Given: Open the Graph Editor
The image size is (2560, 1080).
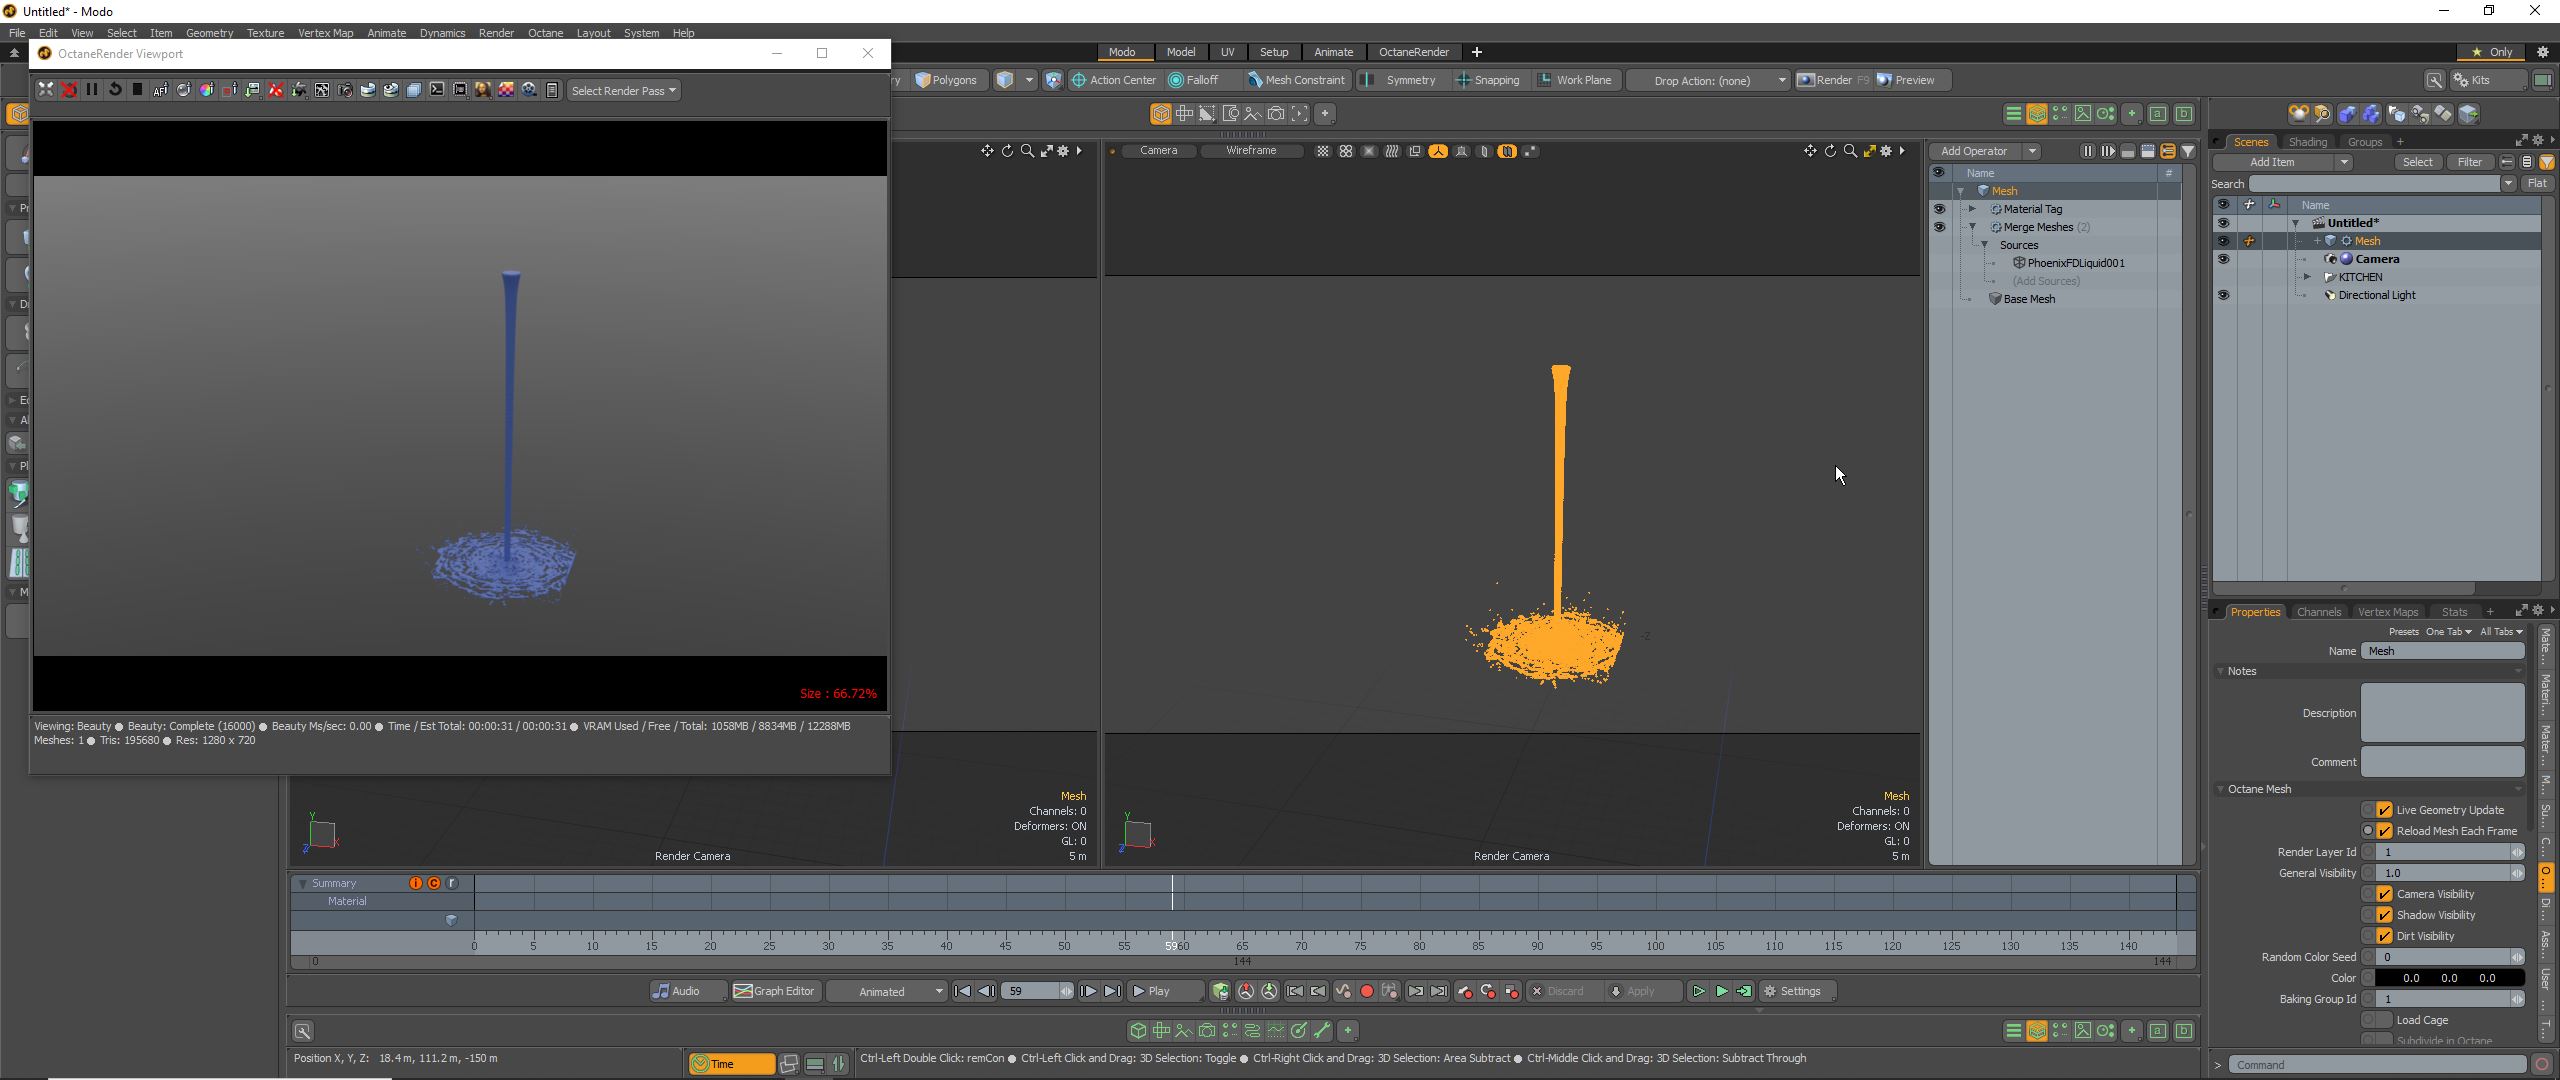Looking at the screenshot, I should tap(775, 991).
